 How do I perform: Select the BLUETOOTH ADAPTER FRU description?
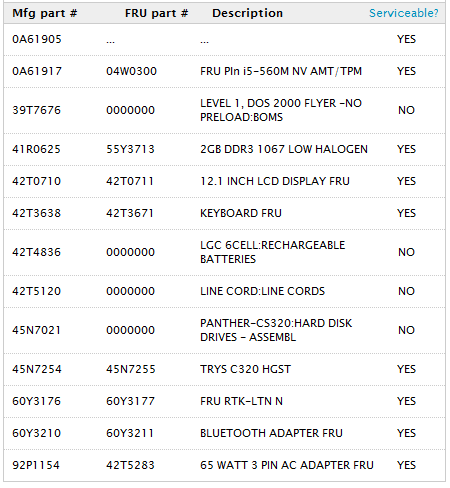point(271,433)
